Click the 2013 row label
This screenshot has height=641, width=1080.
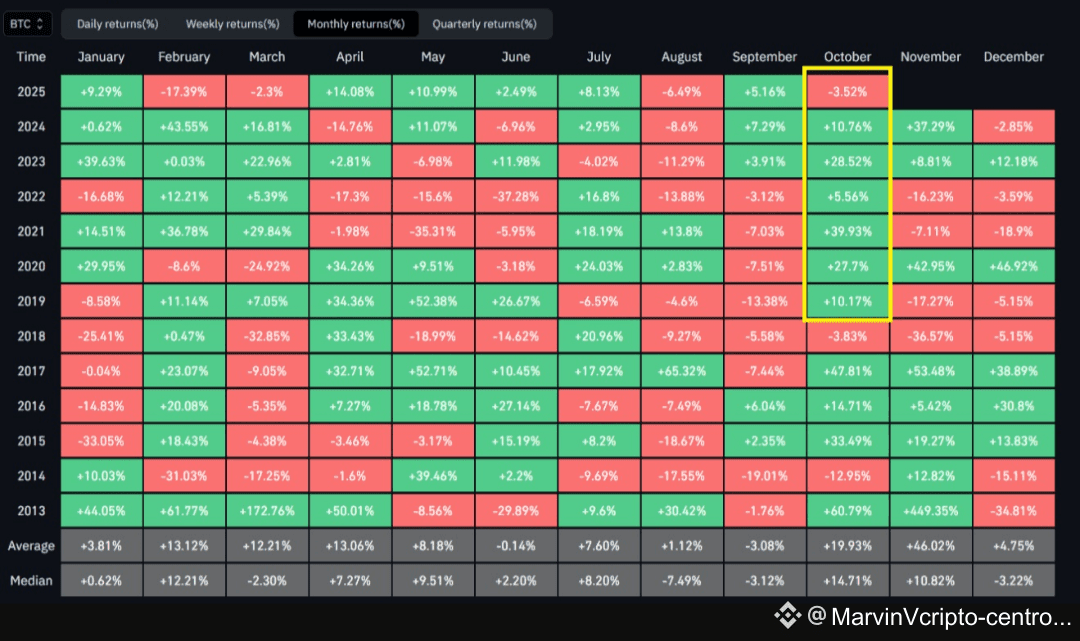pos(31,511)
